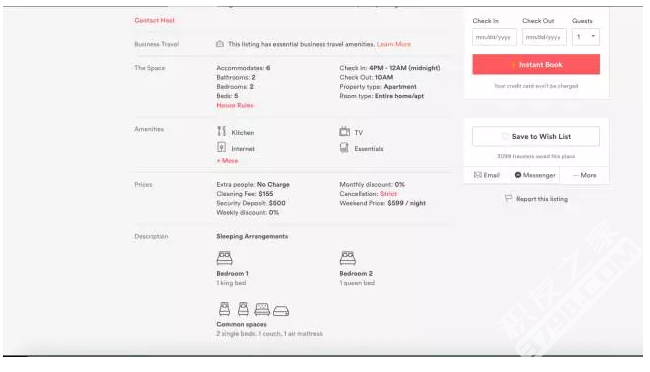This screenshot has width=650, height=372.
Task: Open the House Rules link
Action: [235, 105]
